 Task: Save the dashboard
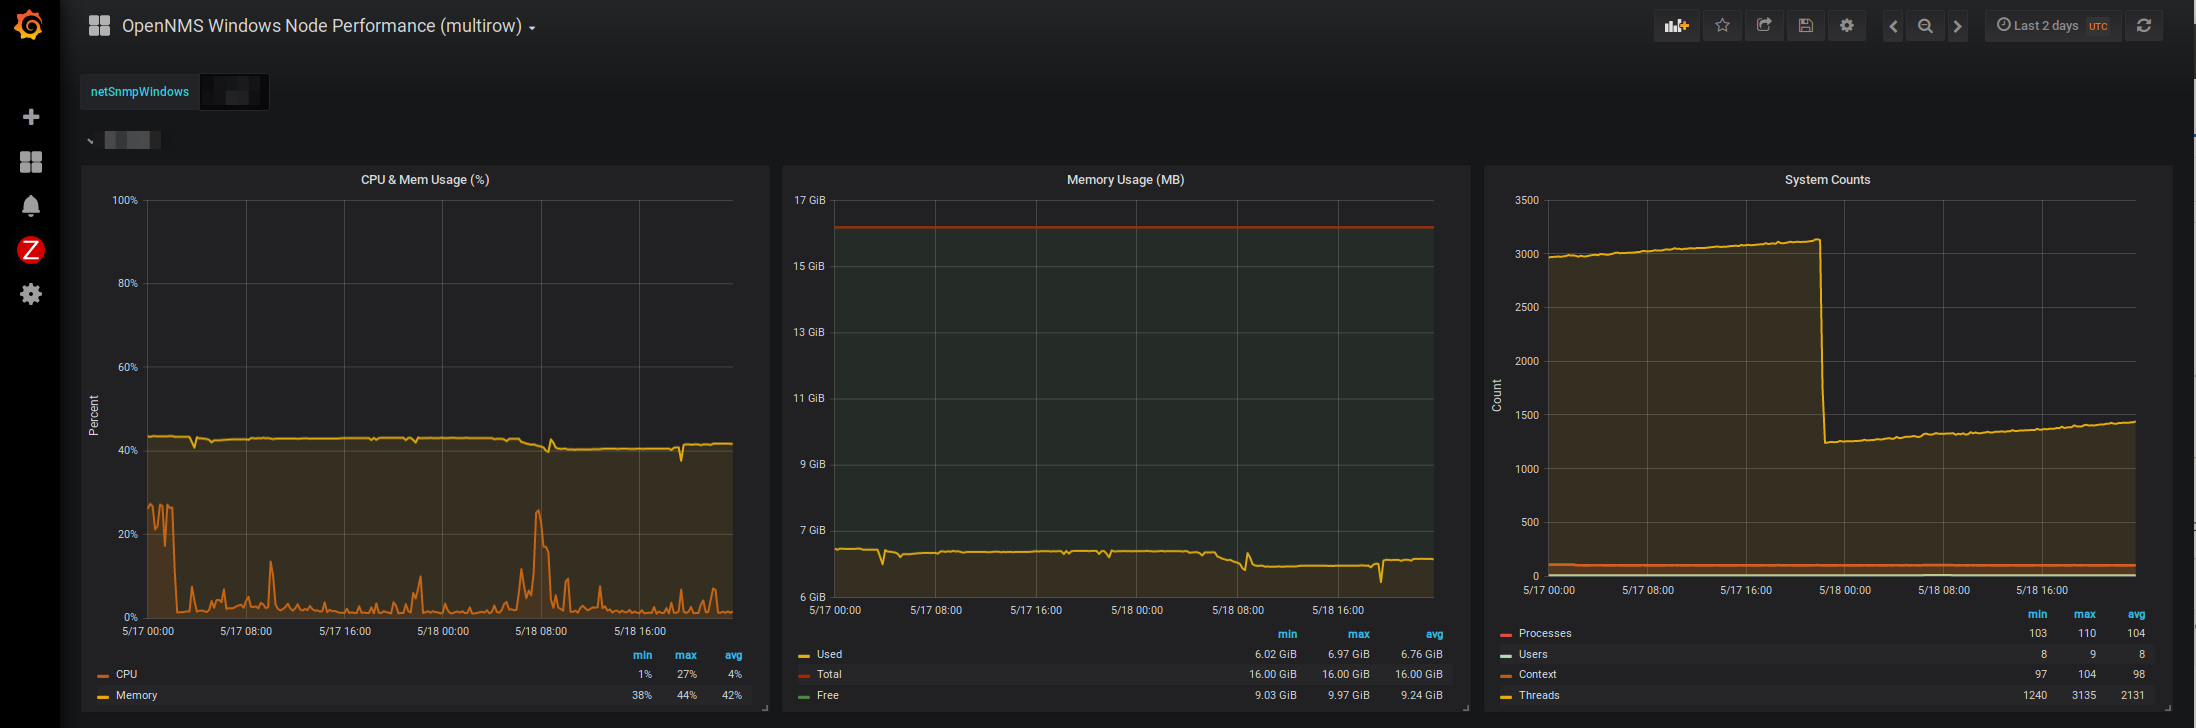coord(1806,26)
